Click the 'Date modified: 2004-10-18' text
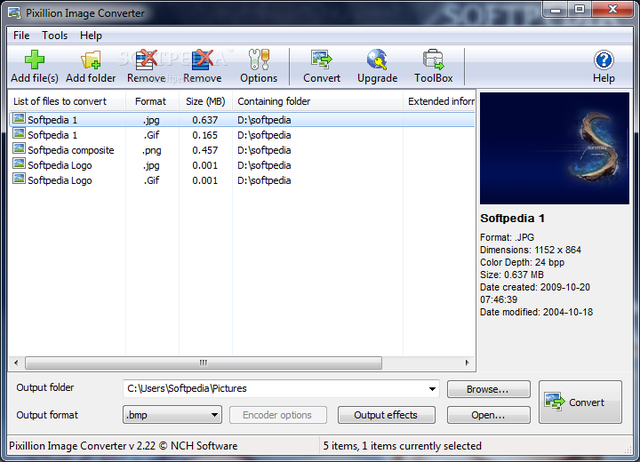The image size is (640, 462). tap(536, 312)
